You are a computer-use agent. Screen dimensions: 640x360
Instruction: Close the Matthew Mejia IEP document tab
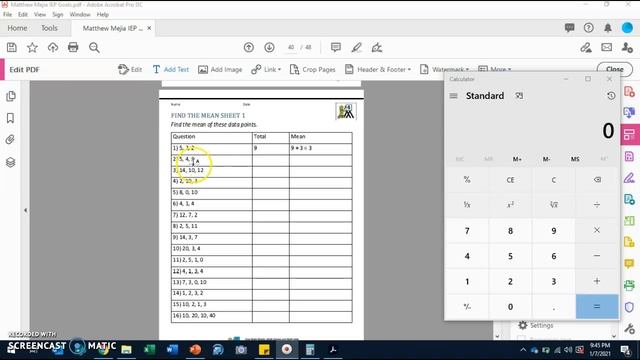pyautogui.click(x=149, y=28)
